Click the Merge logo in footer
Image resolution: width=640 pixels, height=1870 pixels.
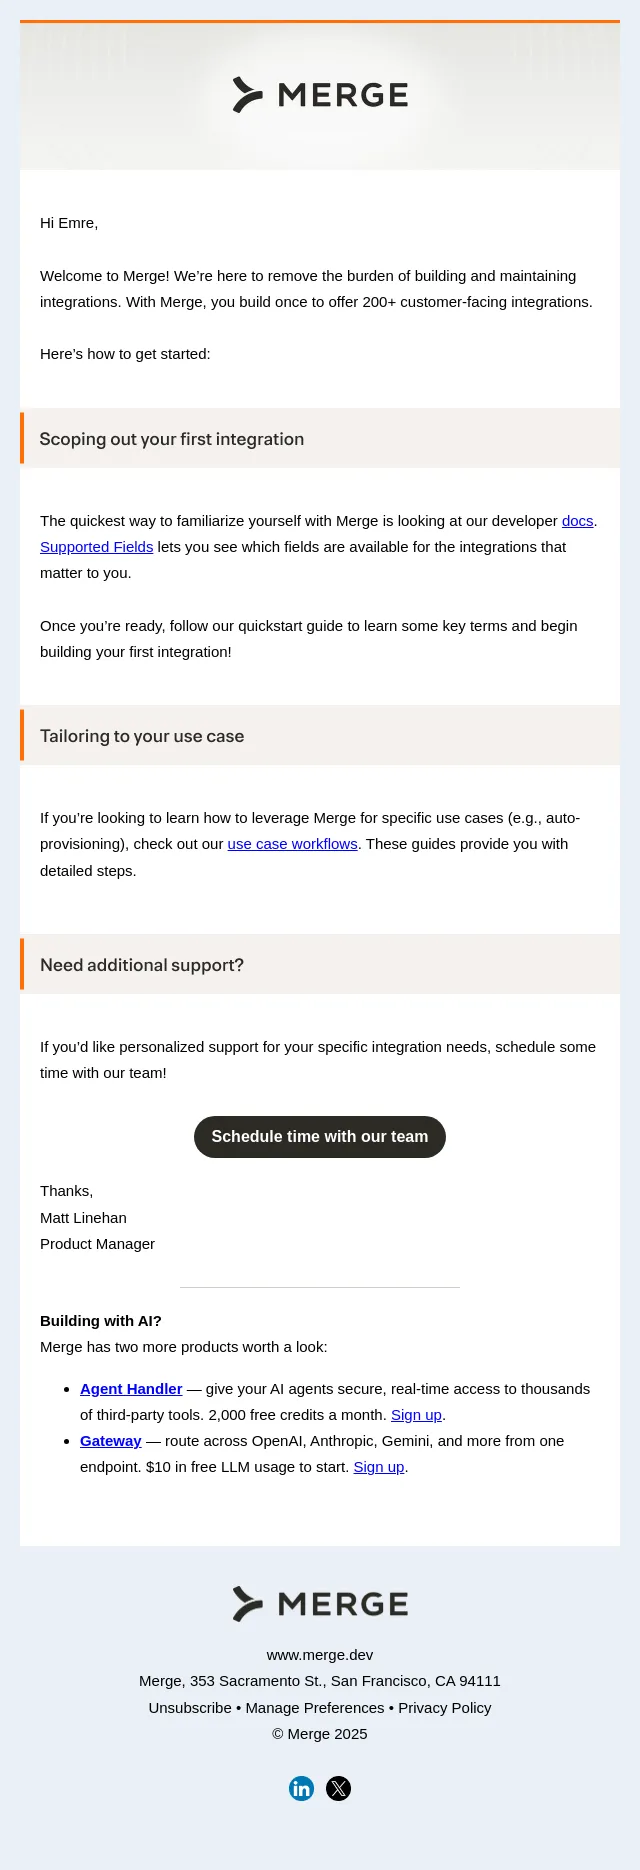pos(320,1604)
